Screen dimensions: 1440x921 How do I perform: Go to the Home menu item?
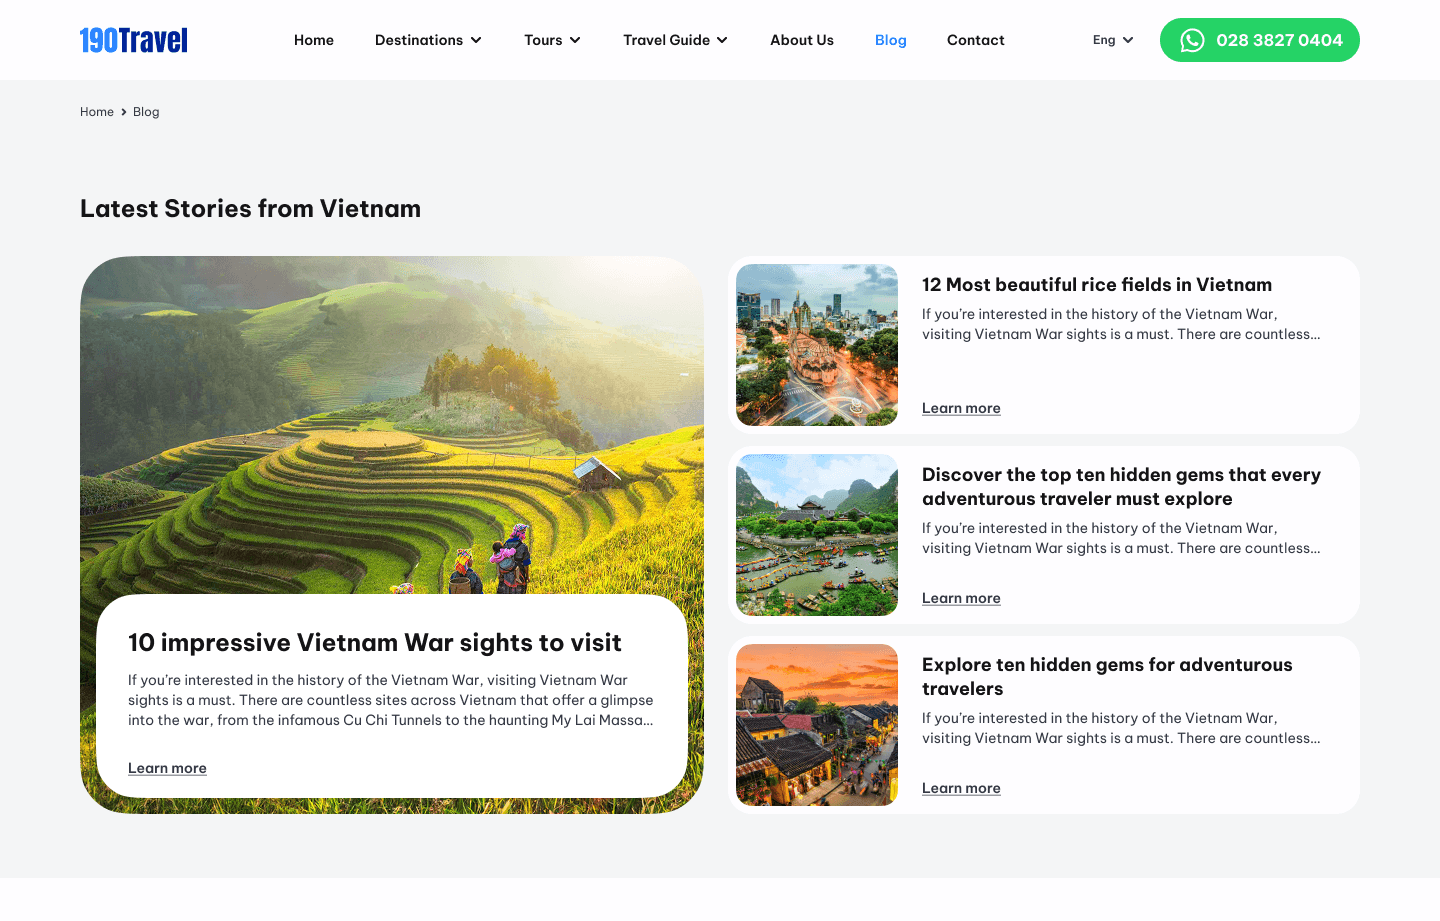314,40
